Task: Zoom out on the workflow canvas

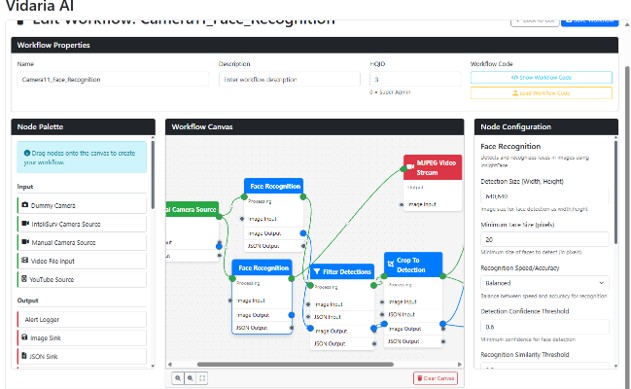Action: coord(190,378)
